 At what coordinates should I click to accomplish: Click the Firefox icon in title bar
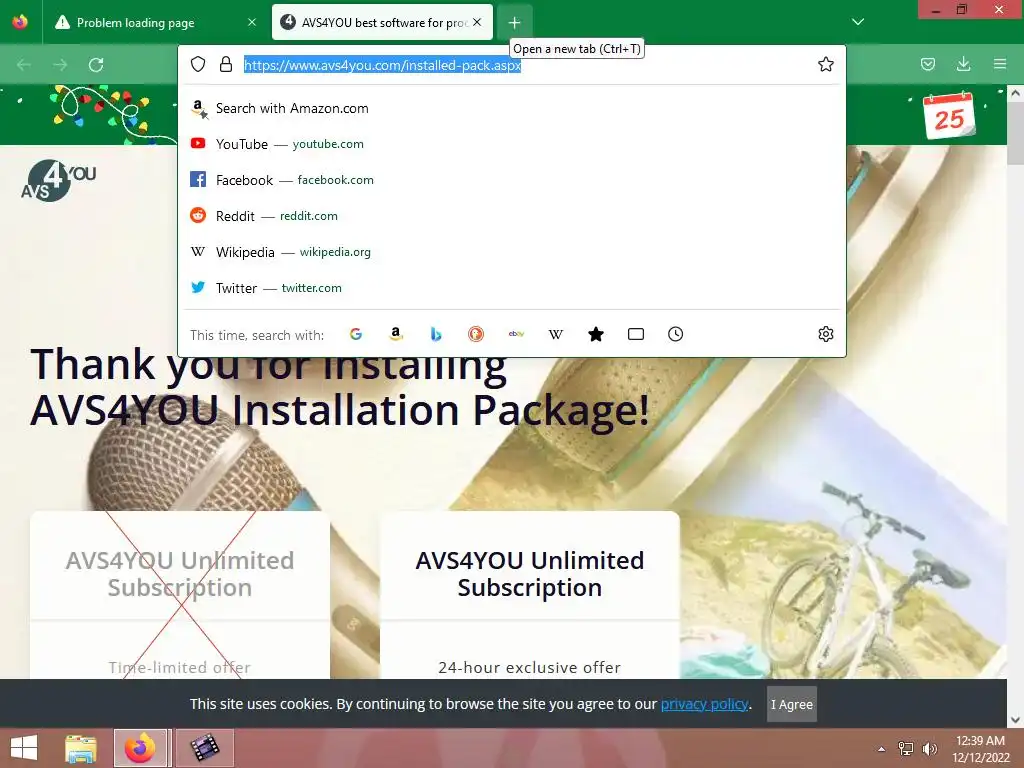click(20, 22)
